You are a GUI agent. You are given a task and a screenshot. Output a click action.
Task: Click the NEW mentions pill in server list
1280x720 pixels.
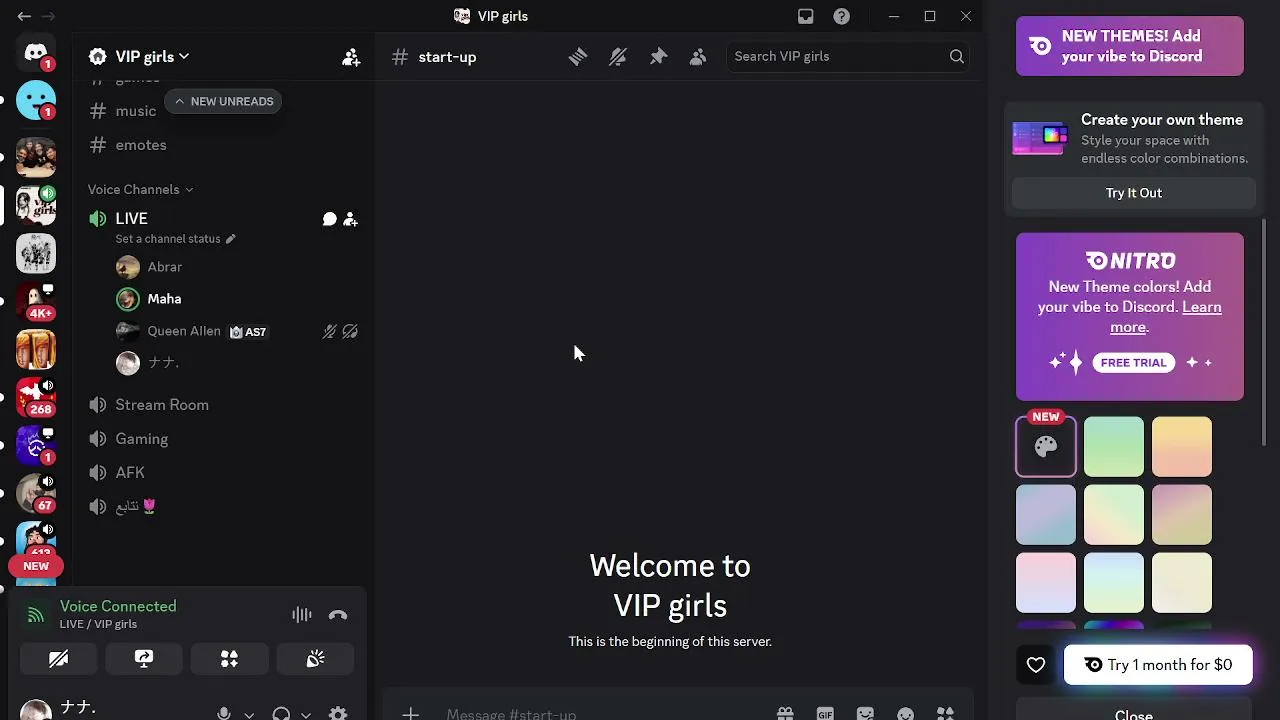click(x=36, y=566)
